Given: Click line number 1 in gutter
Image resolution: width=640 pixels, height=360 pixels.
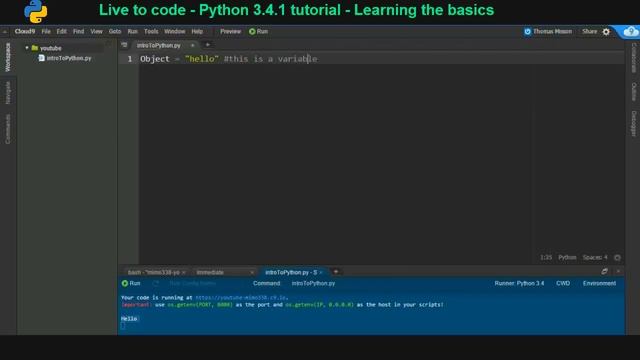Looking at the screenshot, I should click(130, 59).
